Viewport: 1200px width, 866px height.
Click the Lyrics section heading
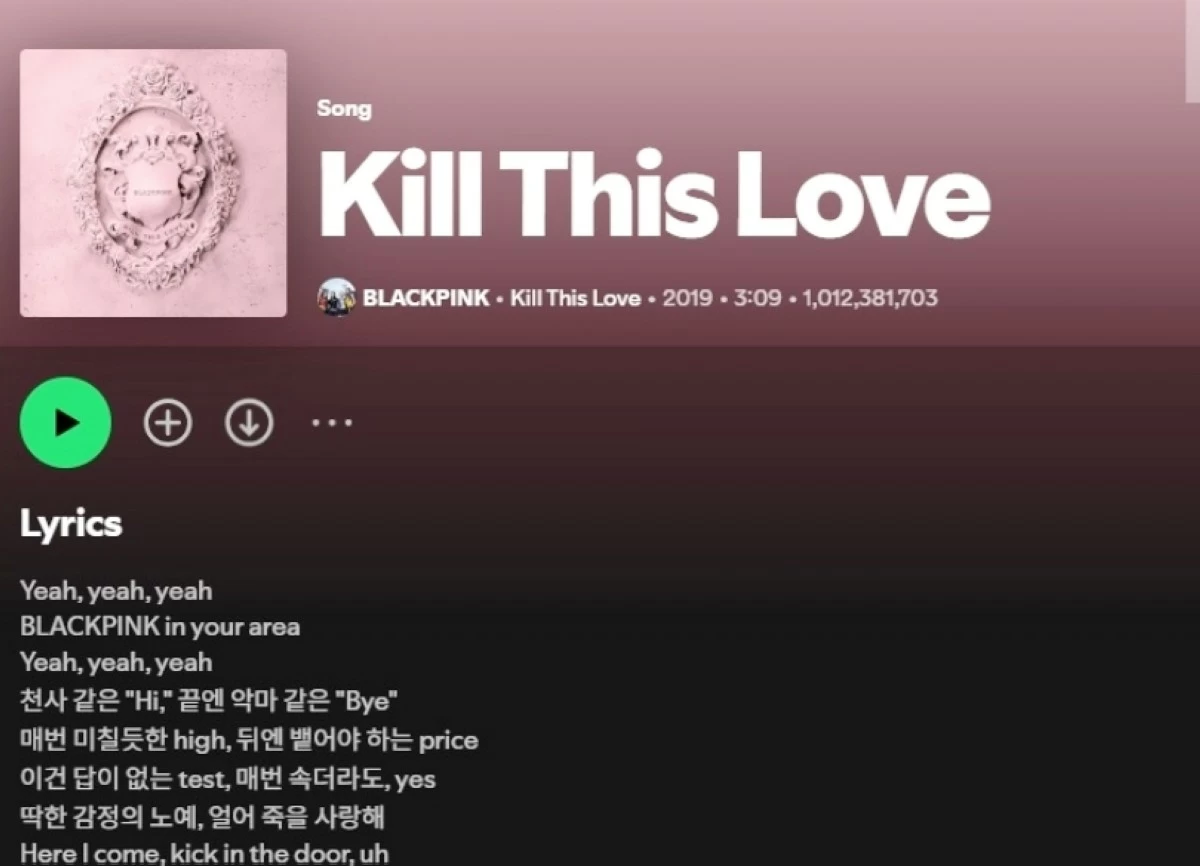pyautogui.click(x=71, y=524)
